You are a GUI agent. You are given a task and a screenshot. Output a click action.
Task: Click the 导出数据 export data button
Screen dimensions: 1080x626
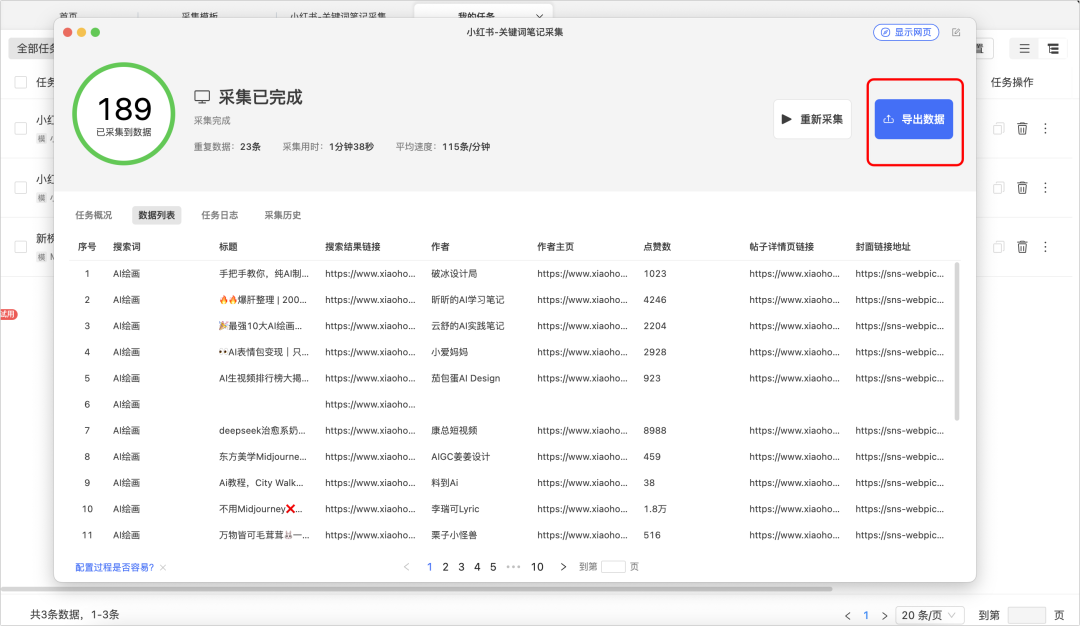click(913, 119)
